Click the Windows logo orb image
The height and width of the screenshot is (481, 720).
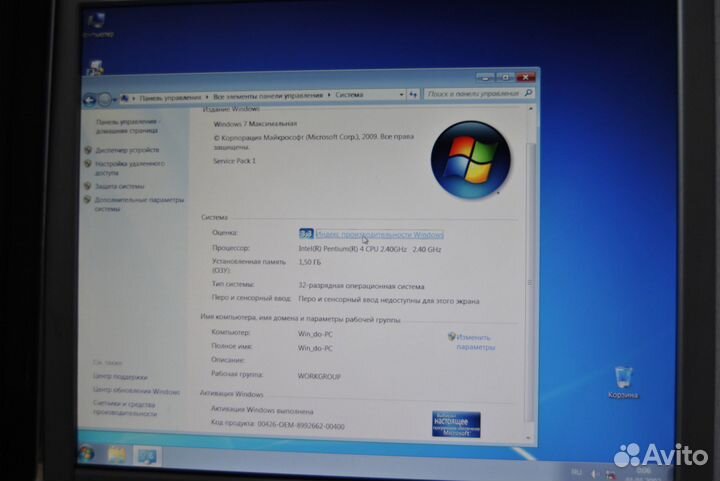click(471, 160)
